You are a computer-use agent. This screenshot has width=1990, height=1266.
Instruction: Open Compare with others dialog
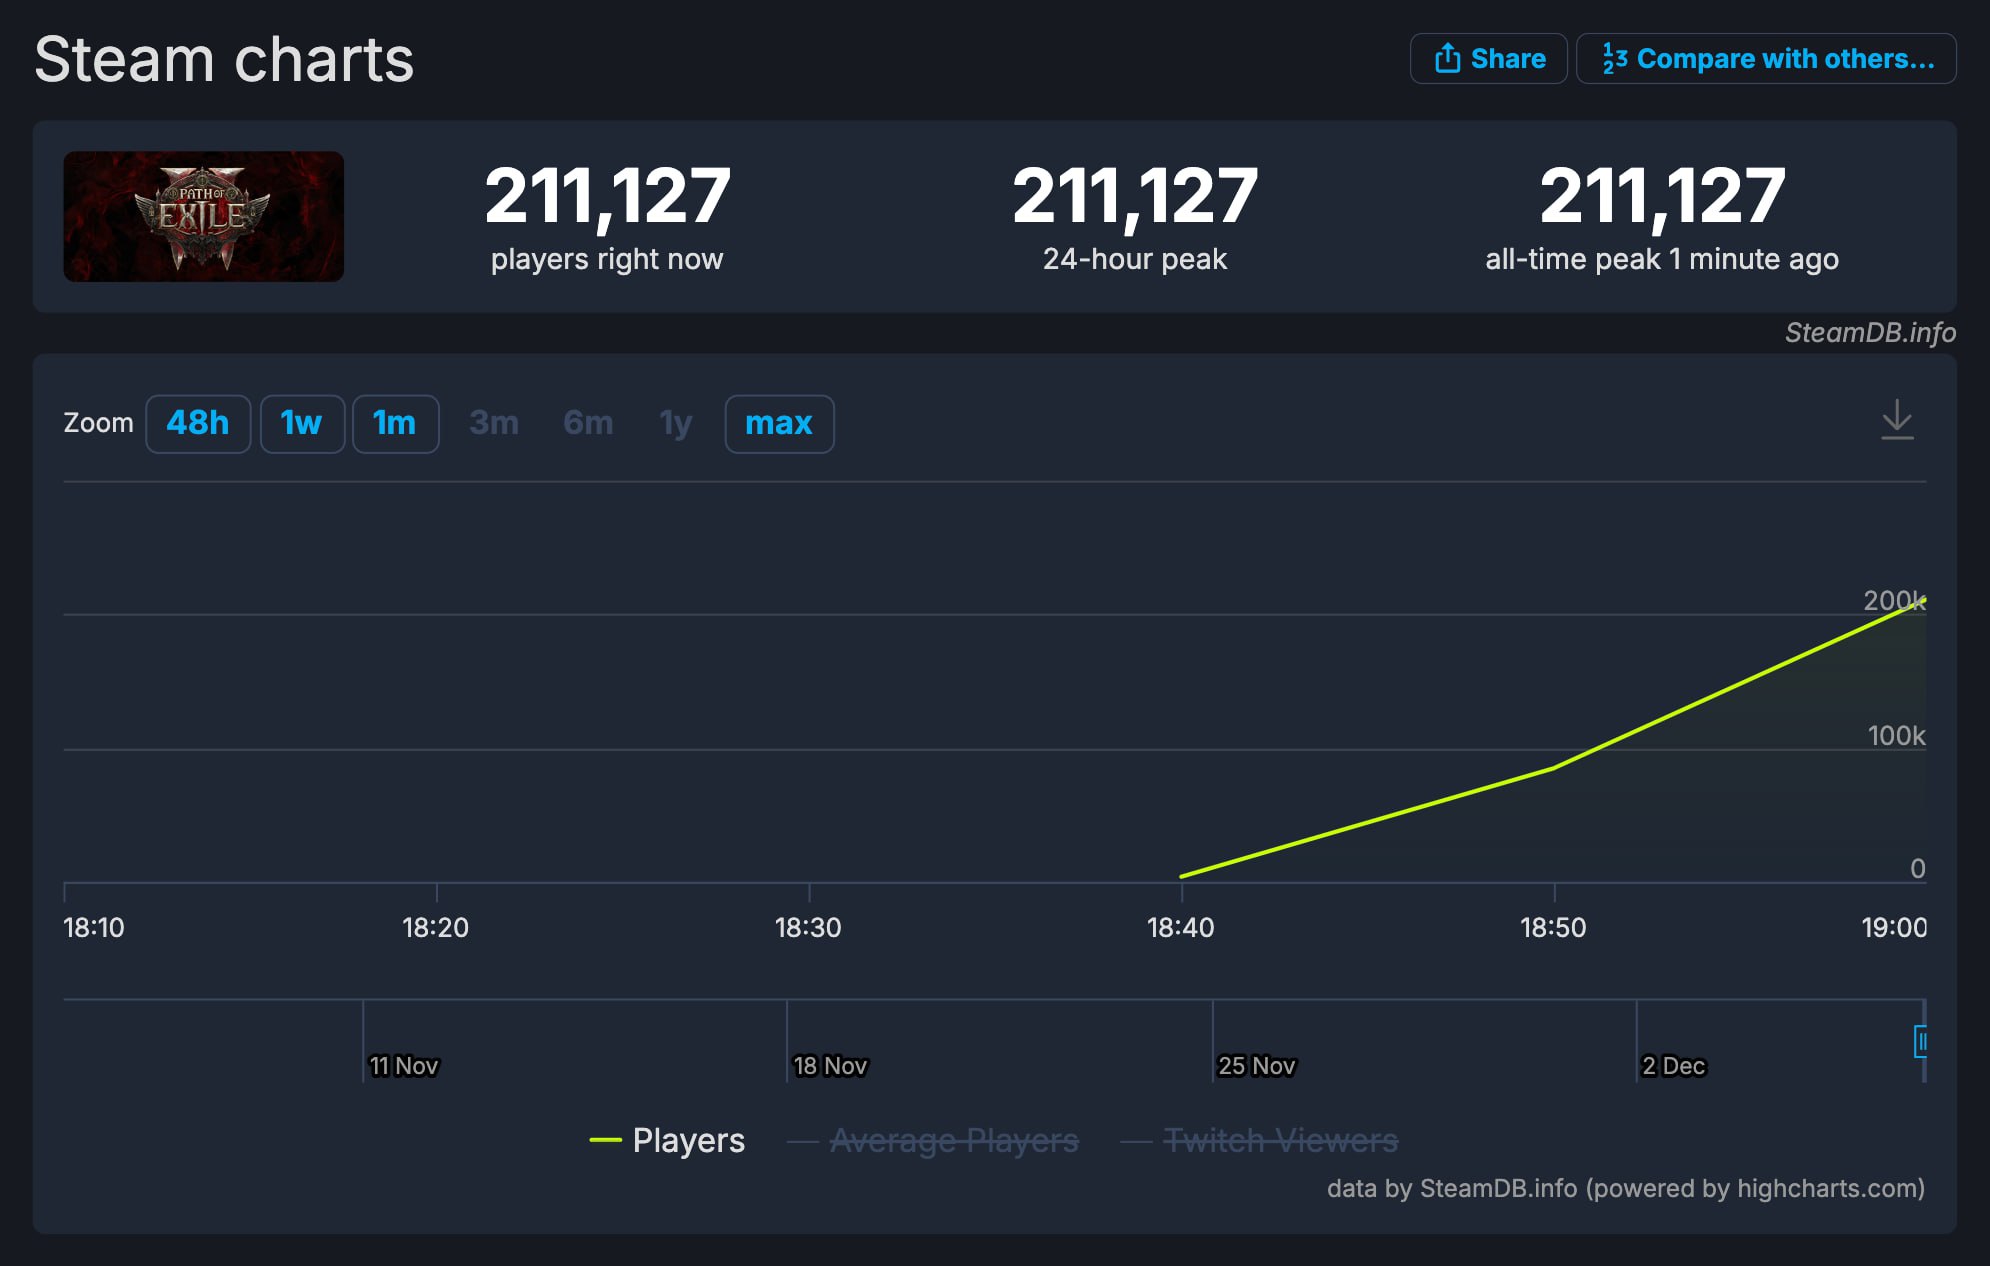pos(1766,59)
